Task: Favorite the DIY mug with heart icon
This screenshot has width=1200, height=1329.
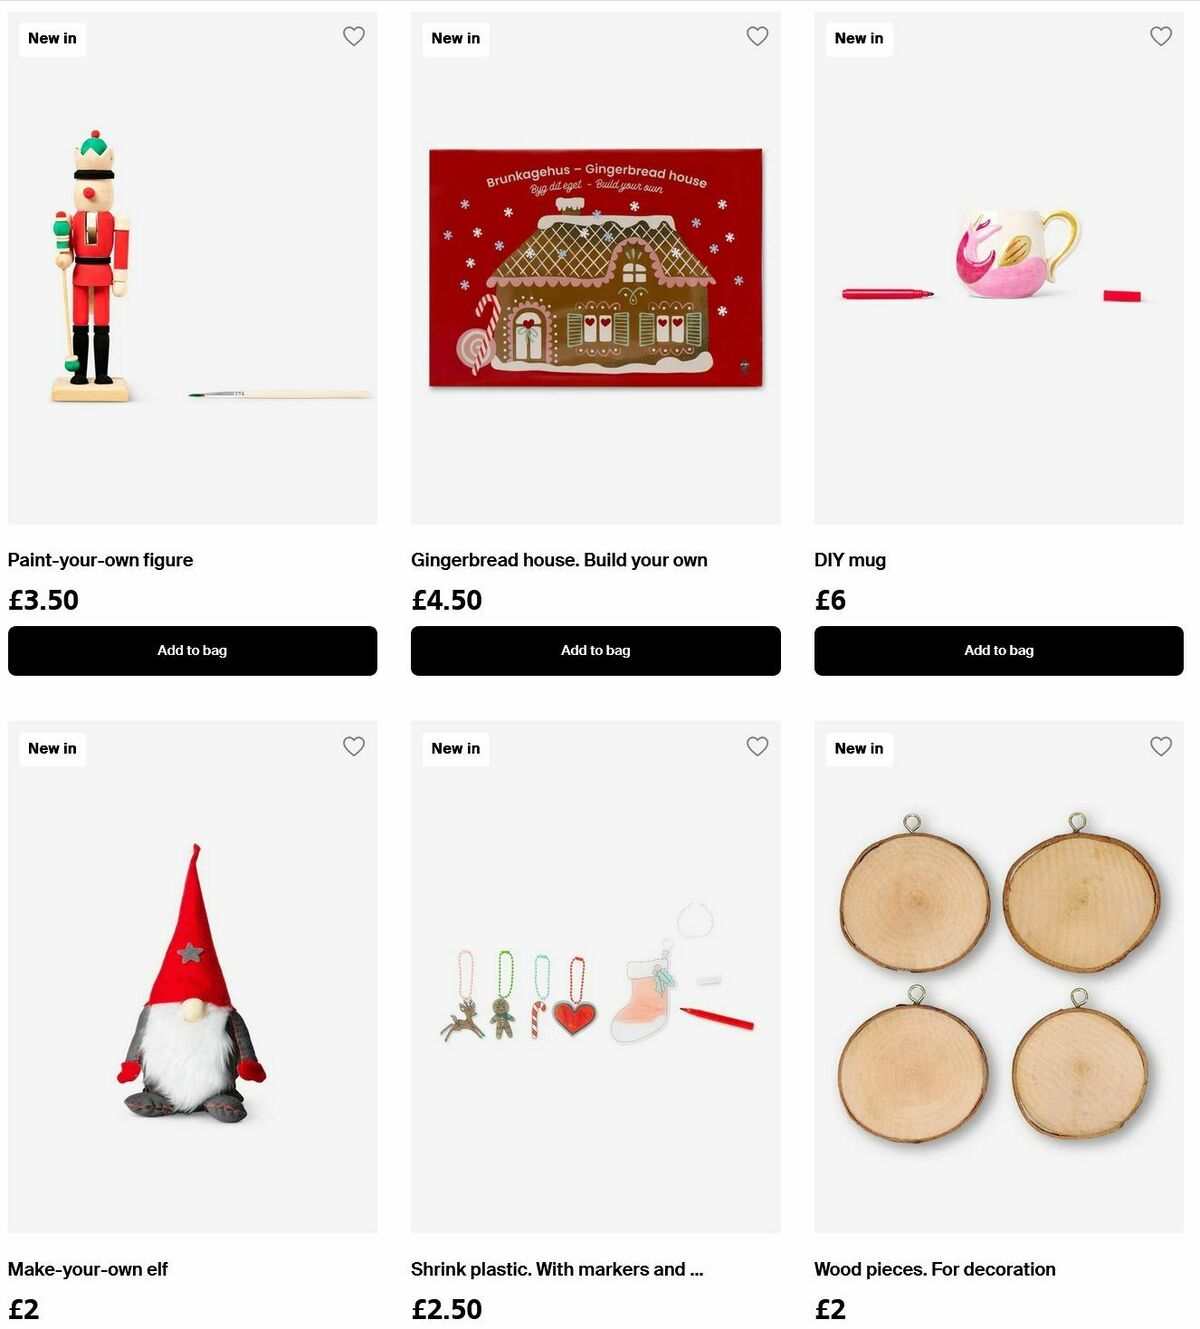Action: point(1161,36)
